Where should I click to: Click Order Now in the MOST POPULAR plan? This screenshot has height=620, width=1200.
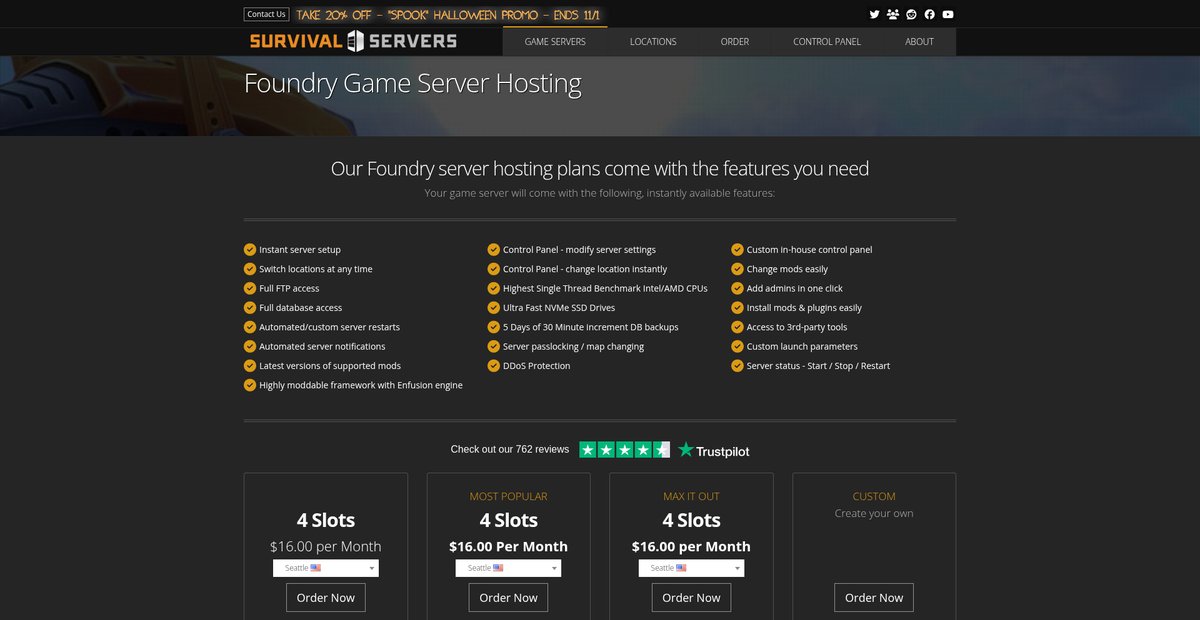(x=508, y=598)
